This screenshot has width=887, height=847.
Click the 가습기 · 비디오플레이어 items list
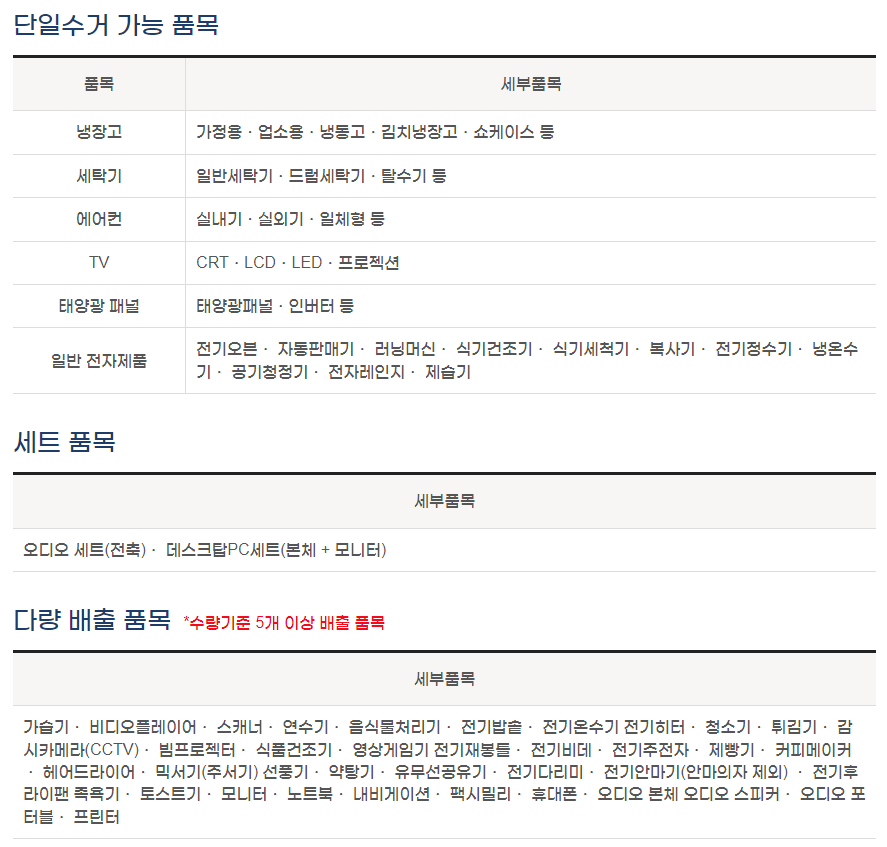[444, 772]
